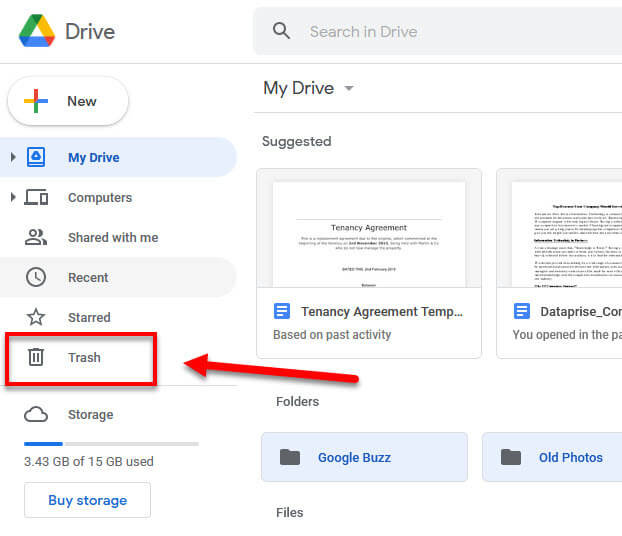Open the Old Photos folder
The image size is (622, 536).
[x=552, y=457]
